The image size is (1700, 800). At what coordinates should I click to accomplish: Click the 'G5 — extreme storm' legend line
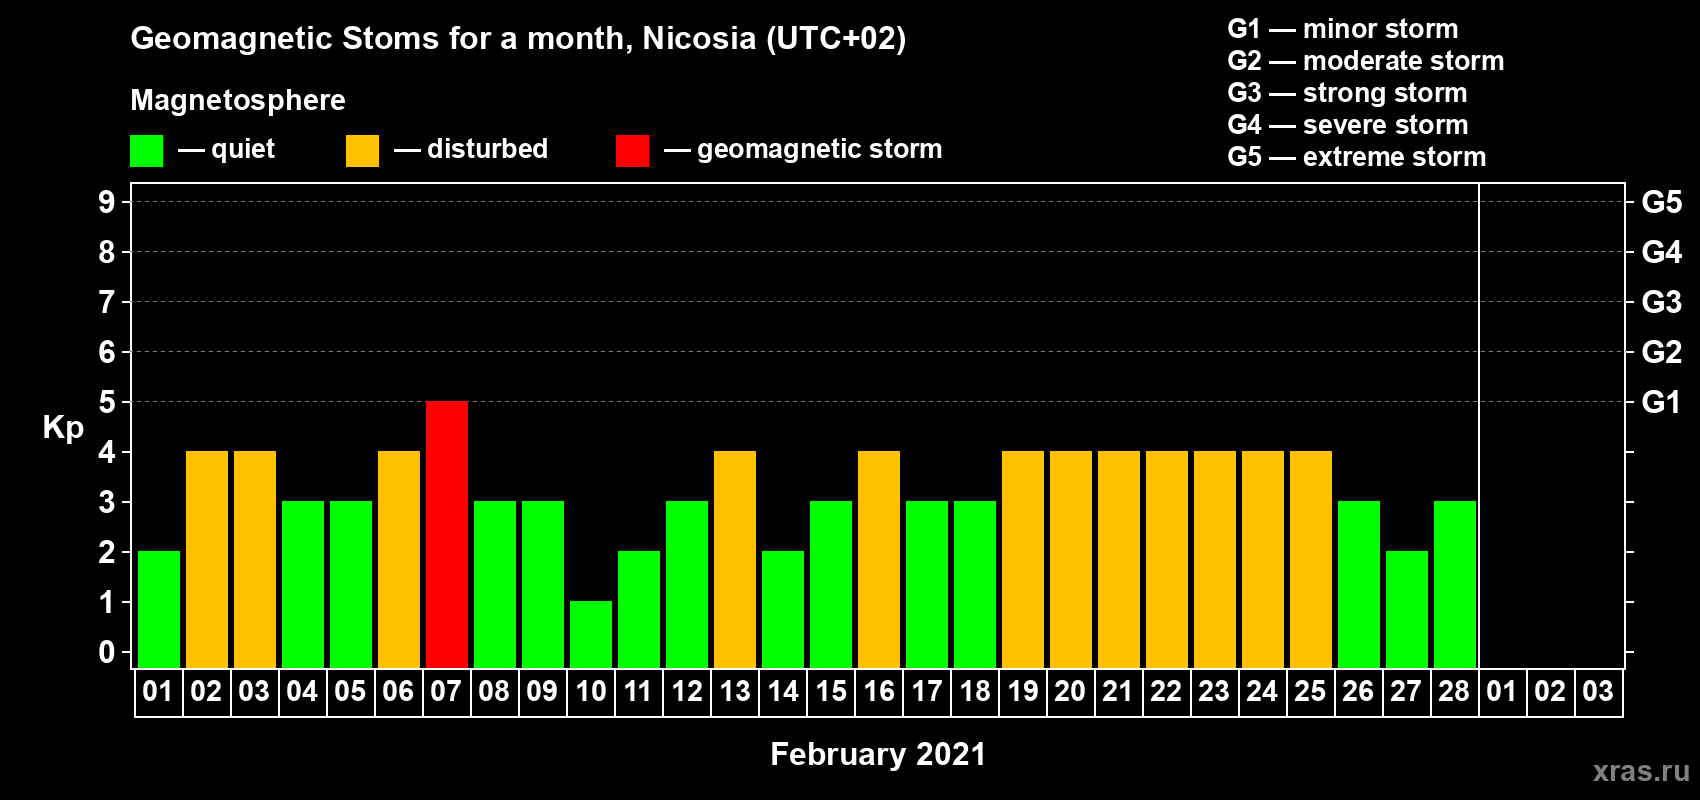click(x=1357, y=157)
